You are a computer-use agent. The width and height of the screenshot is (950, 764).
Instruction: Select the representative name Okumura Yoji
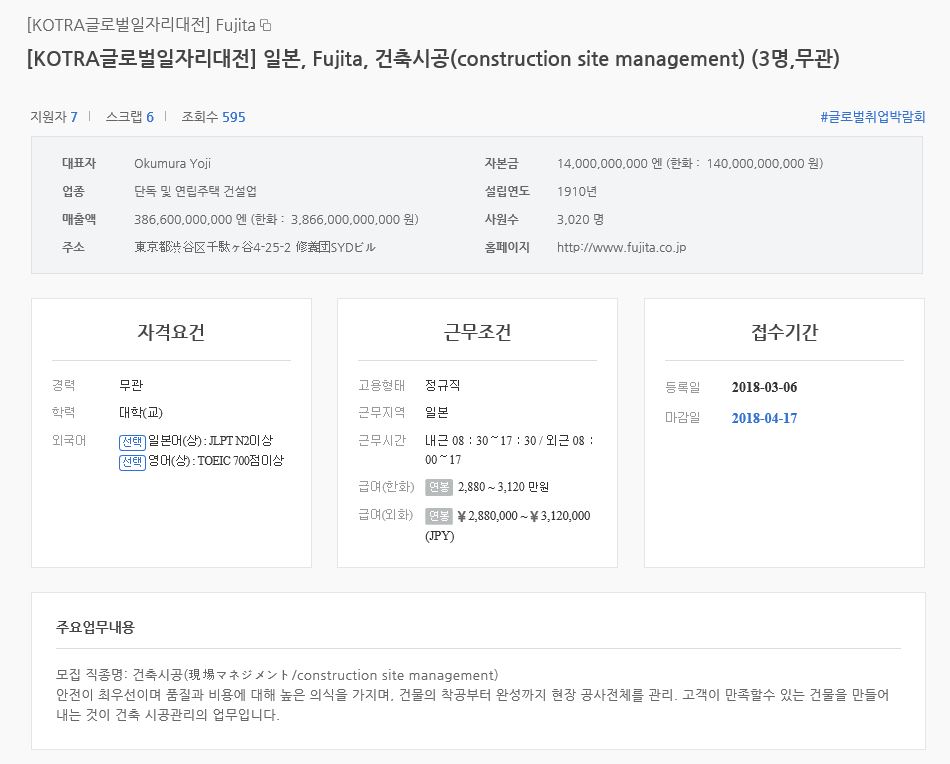pos(173,164)
